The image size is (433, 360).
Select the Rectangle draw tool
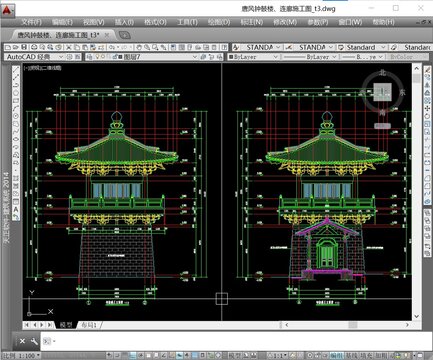coord(16,100)
